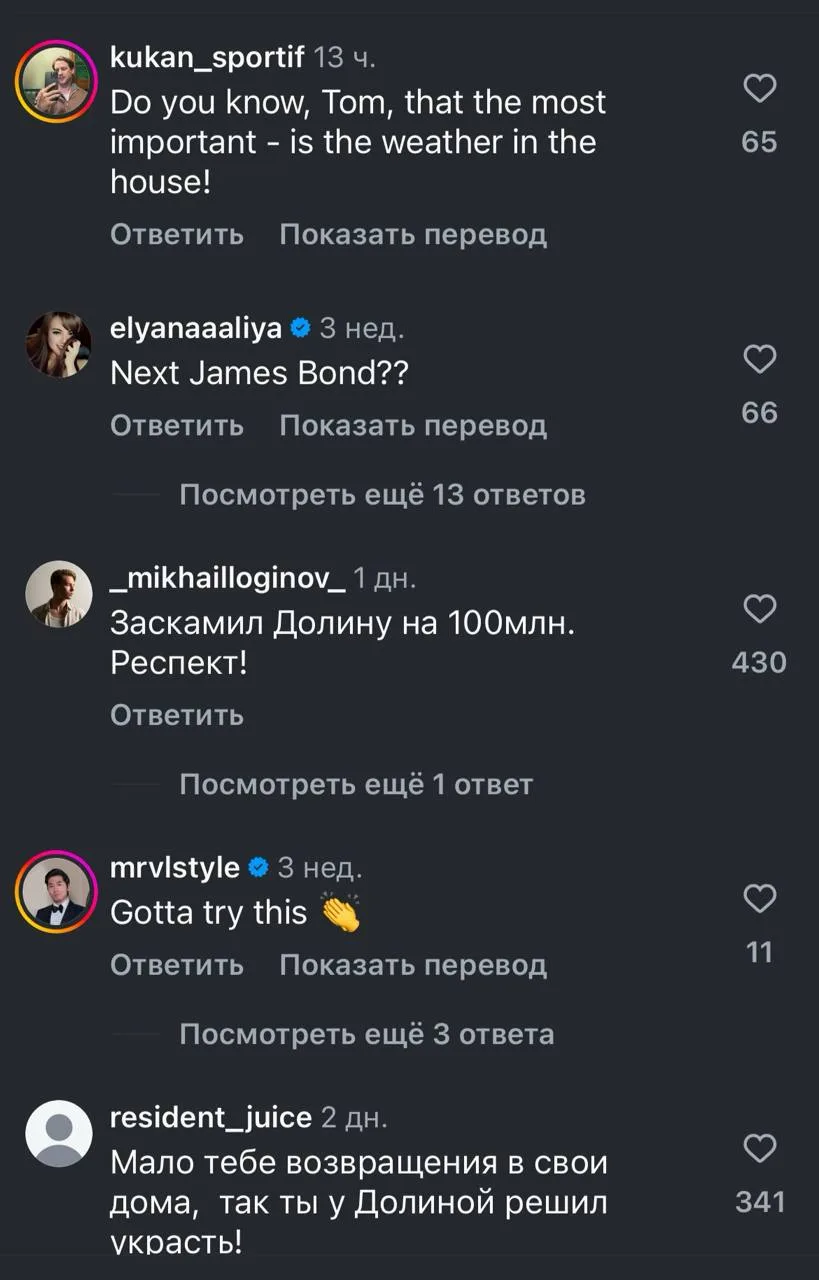Expand 13 more replies under elyanaaaliya
Image resolution: width=819 pixels, height=1280 pixels.
(x=382, y=495)
